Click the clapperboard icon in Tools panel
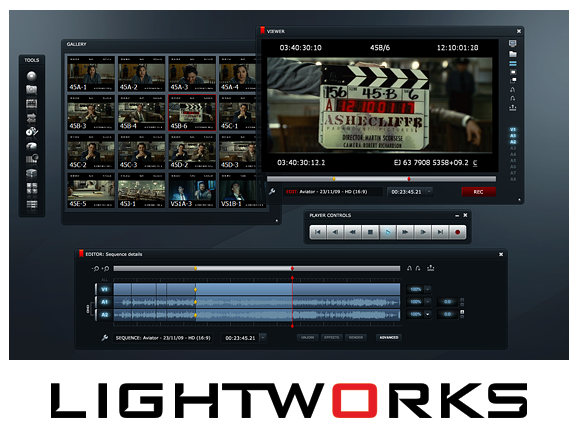Viewport: 579px width, 432px height. point(32,104)
